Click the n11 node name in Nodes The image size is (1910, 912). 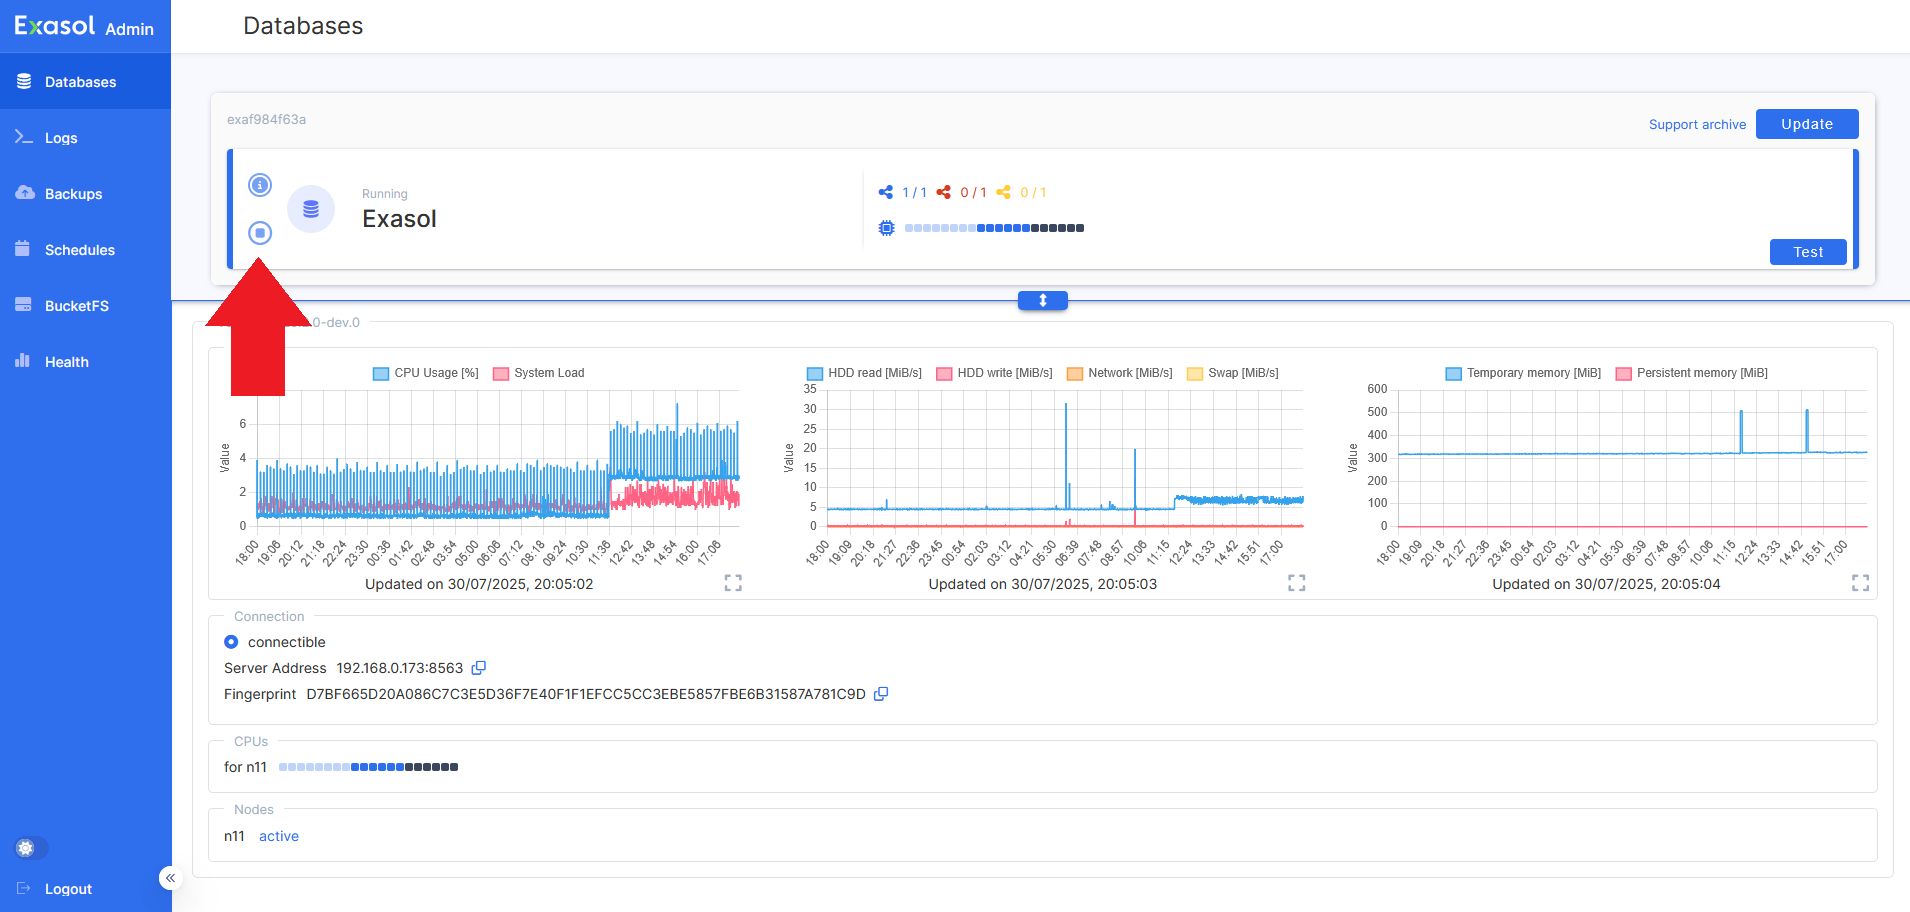click(x=234, y=836)
